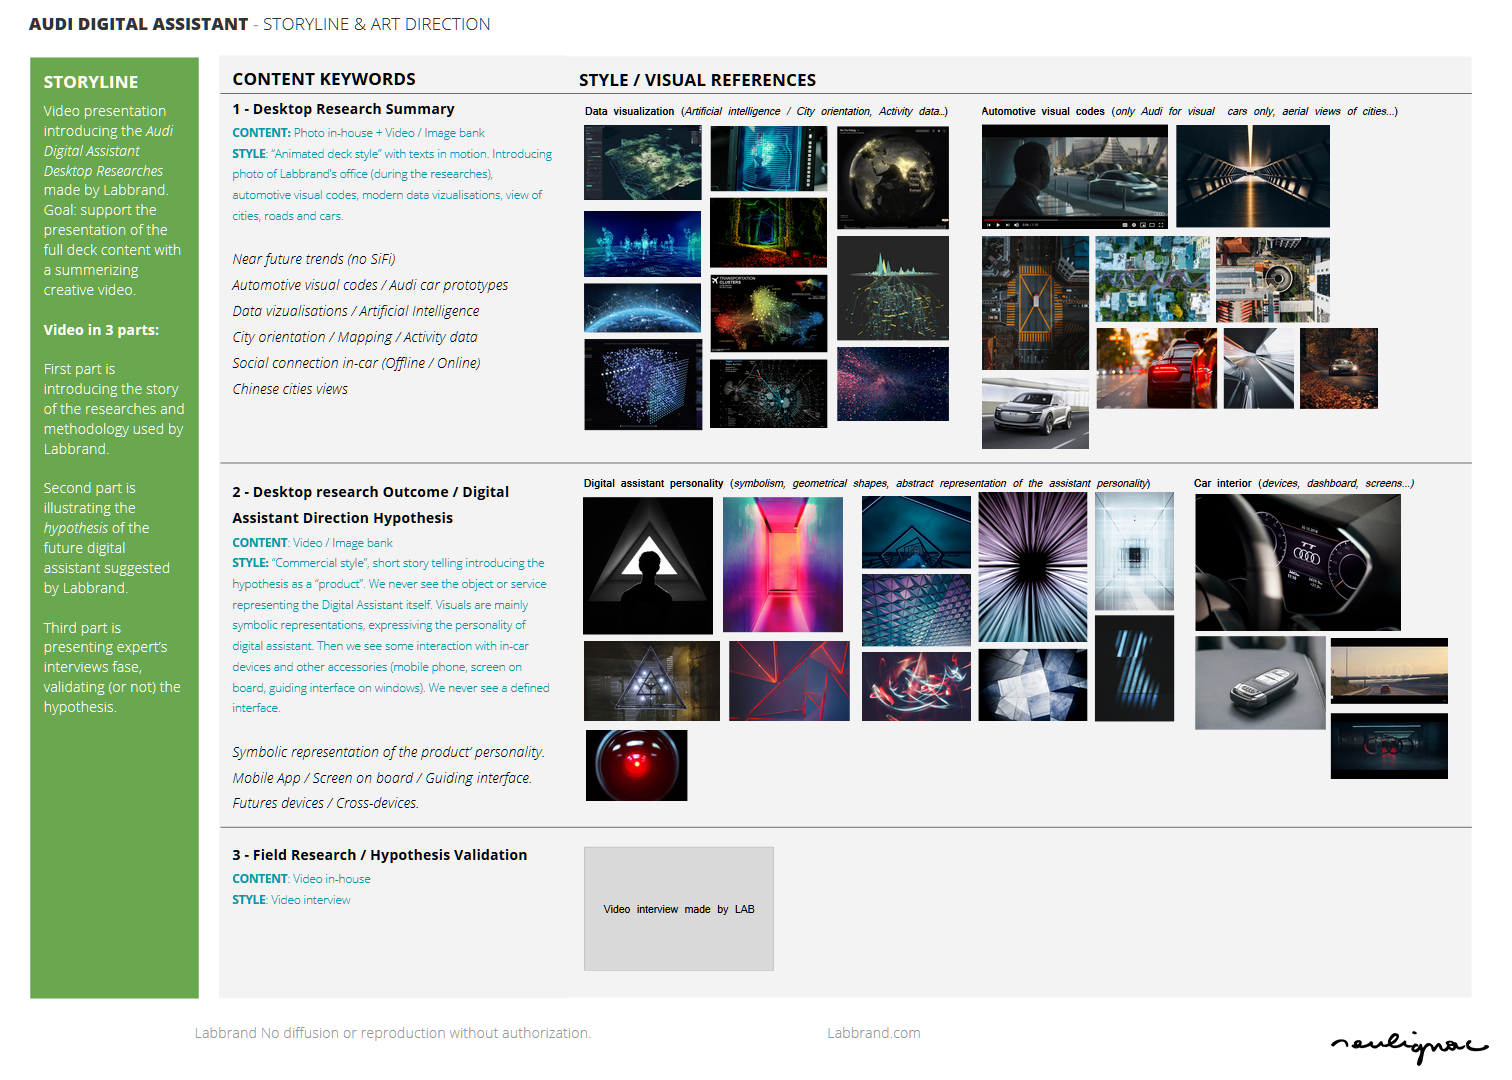Viewport: 1512px width, 1080px height.
Task: Select the 'STYLE / VISUAL REFERENCES' heading
Action: [697, 80]
